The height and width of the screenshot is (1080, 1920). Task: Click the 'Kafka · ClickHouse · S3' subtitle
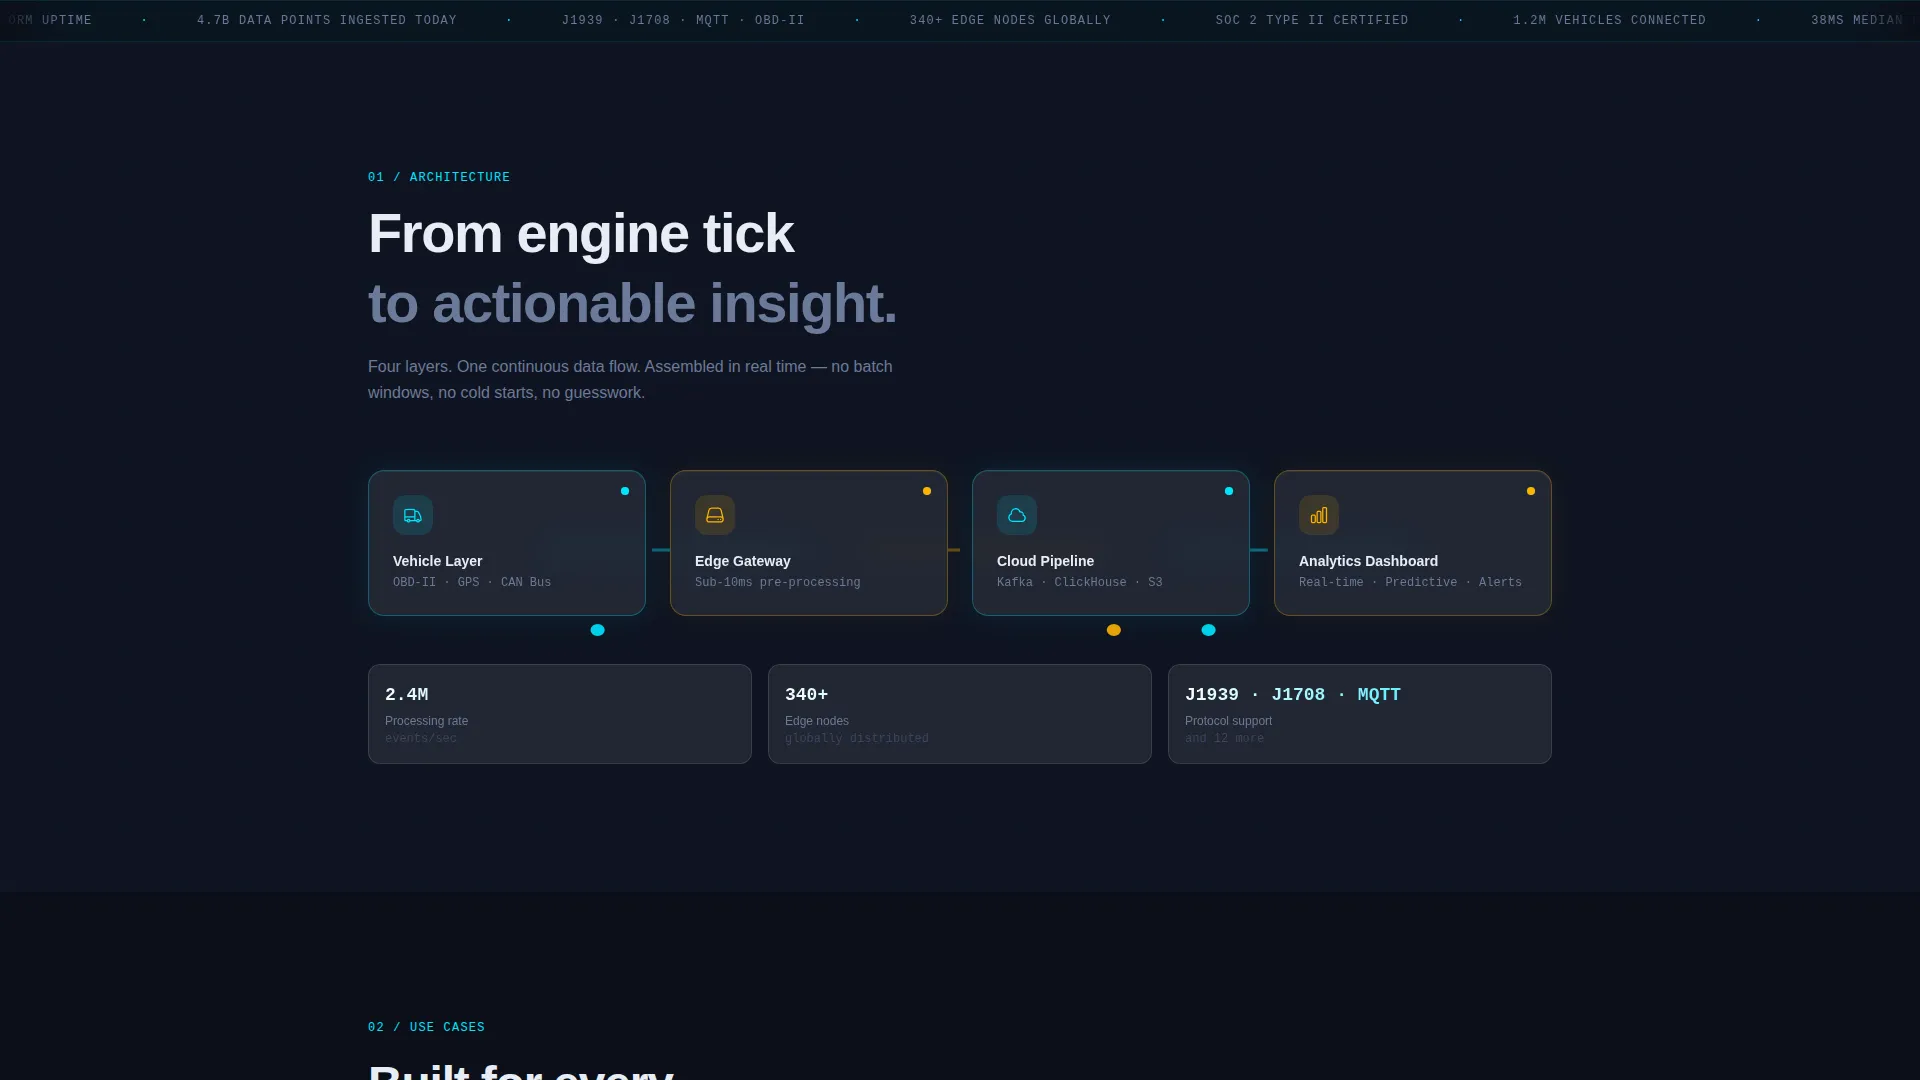pyautogui.click(x=1079, y=582)
